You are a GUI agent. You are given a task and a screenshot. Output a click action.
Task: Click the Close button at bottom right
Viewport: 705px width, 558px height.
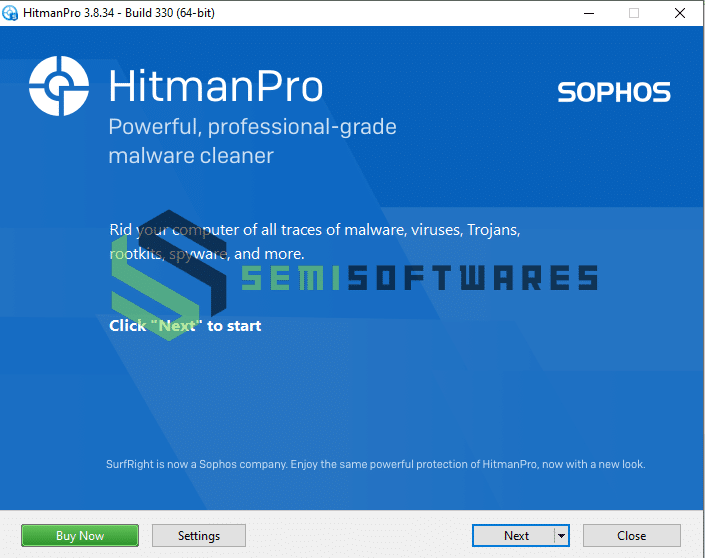pos(631,536)
